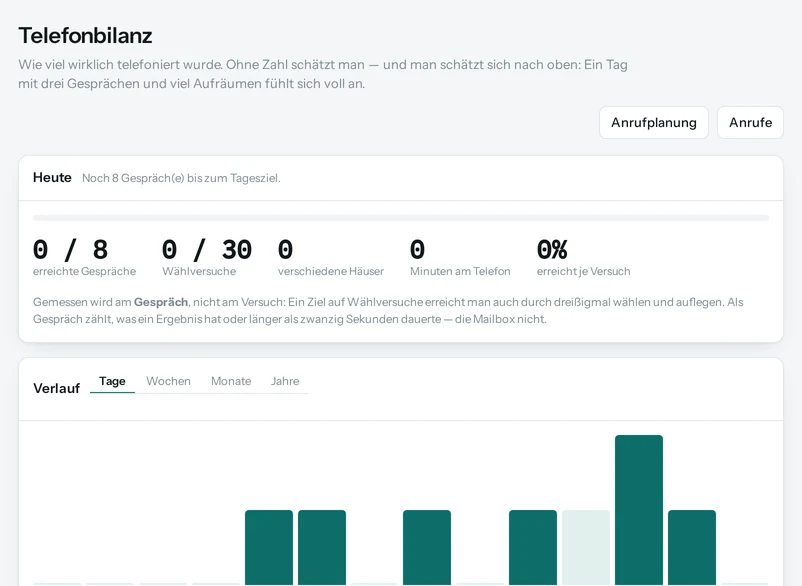Viewport: 802px width, 586px height.
Task: Click the light green chart bar
Action: [x=586, y=547]
